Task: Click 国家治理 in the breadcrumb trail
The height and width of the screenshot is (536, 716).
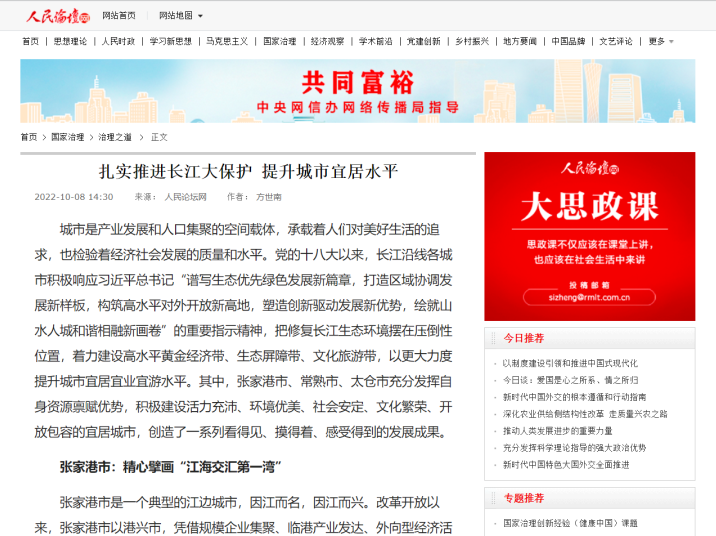Action: click(68, 137)
